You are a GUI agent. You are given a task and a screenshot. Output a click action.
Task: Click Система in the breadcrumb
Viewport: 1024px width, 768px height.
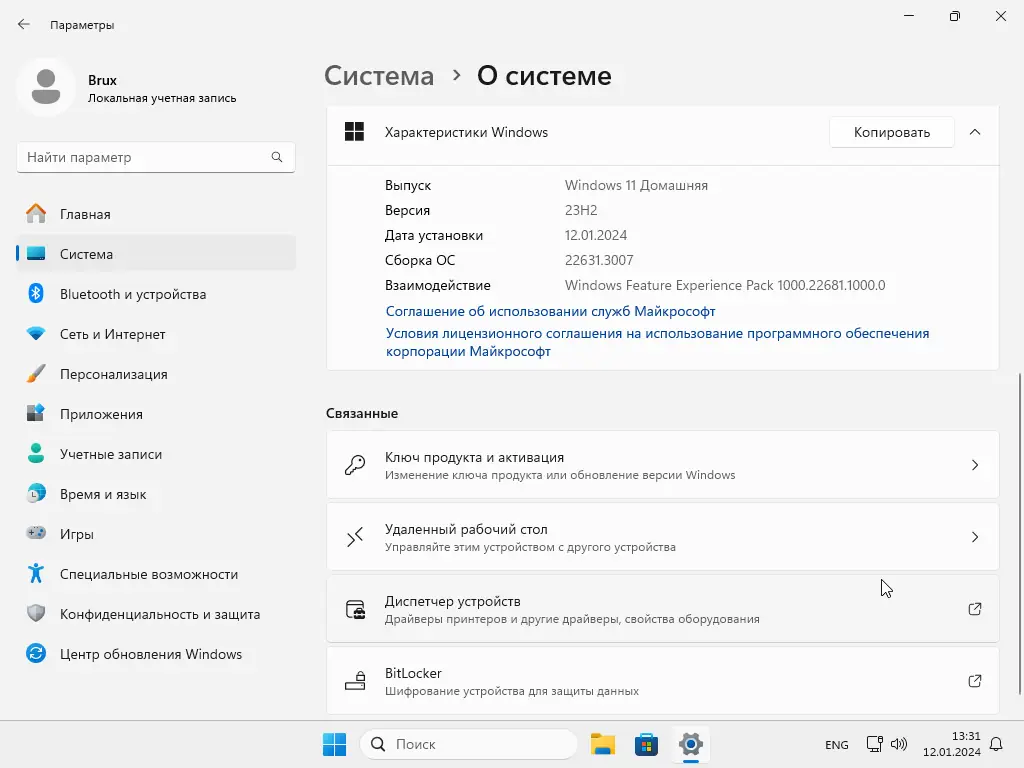(x=379, y=76)
